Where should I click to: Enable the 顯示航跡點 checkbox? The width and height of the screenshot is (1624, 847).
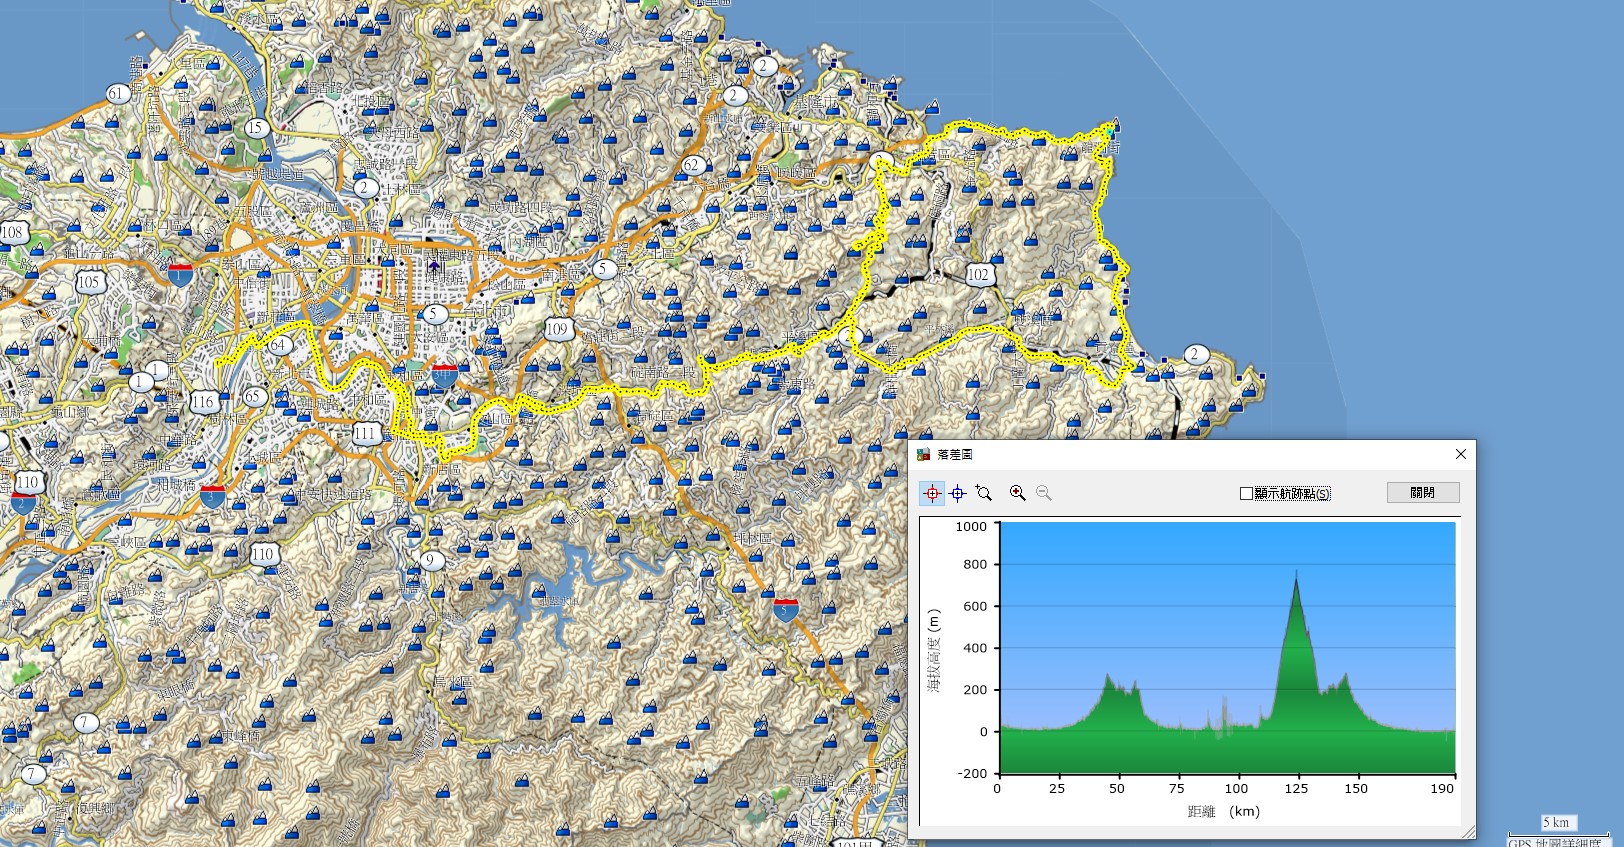[x=1246, y=493]
